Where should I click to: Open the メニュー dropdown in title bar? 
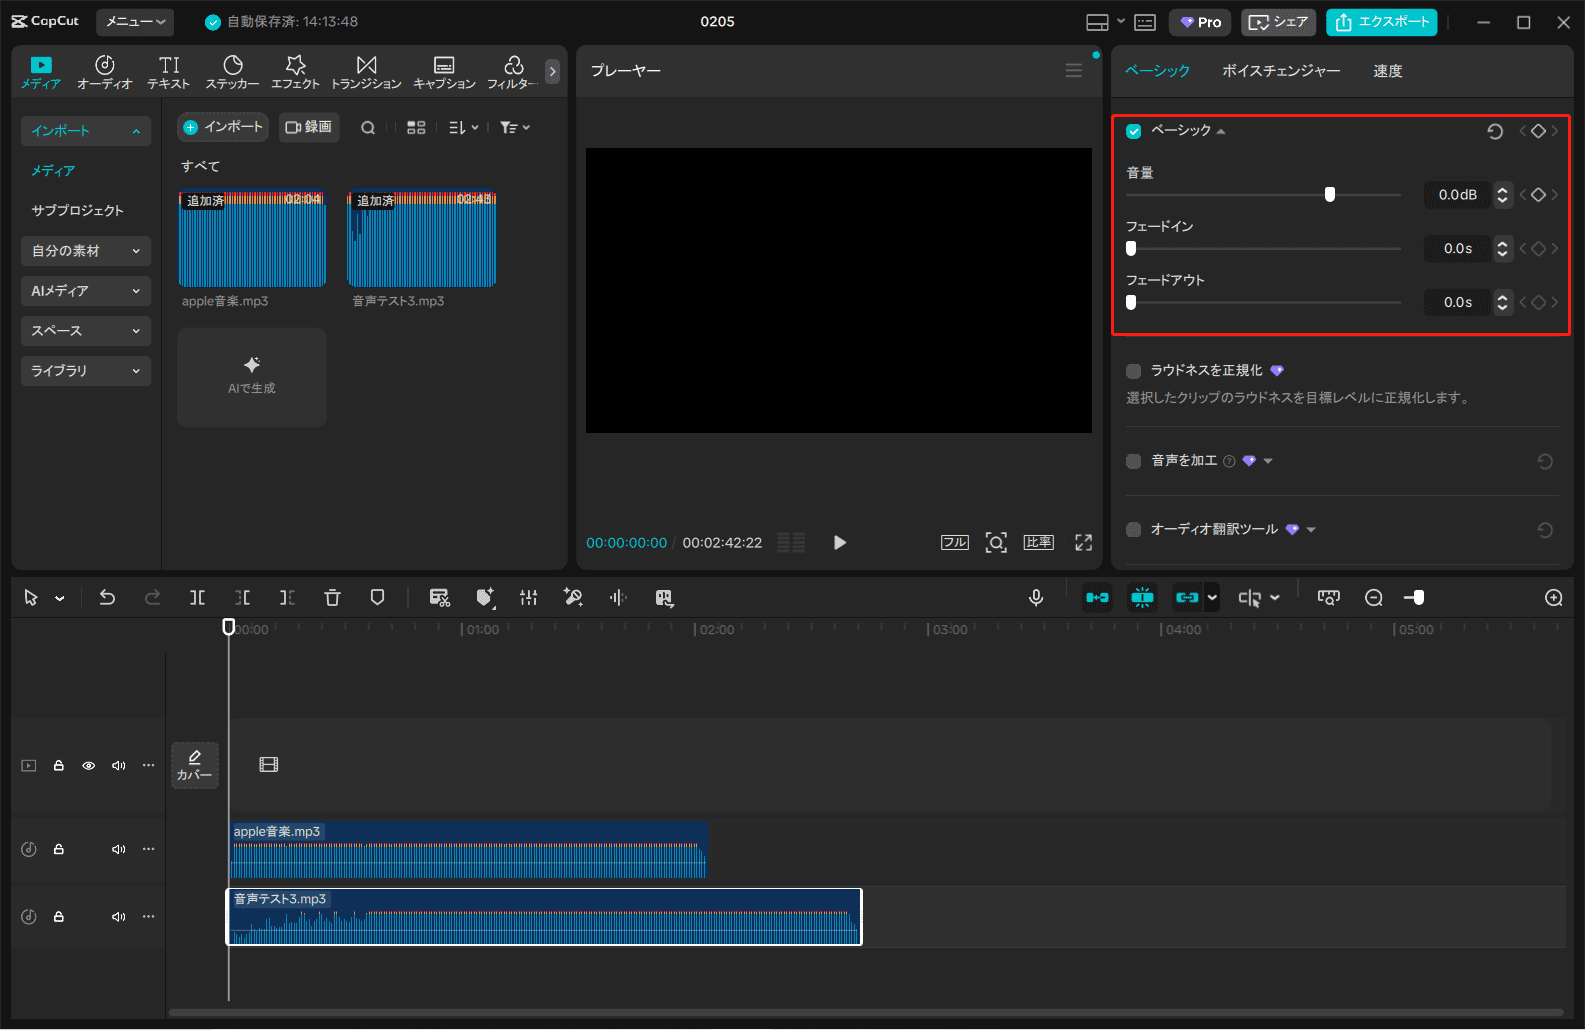point(135,22)
